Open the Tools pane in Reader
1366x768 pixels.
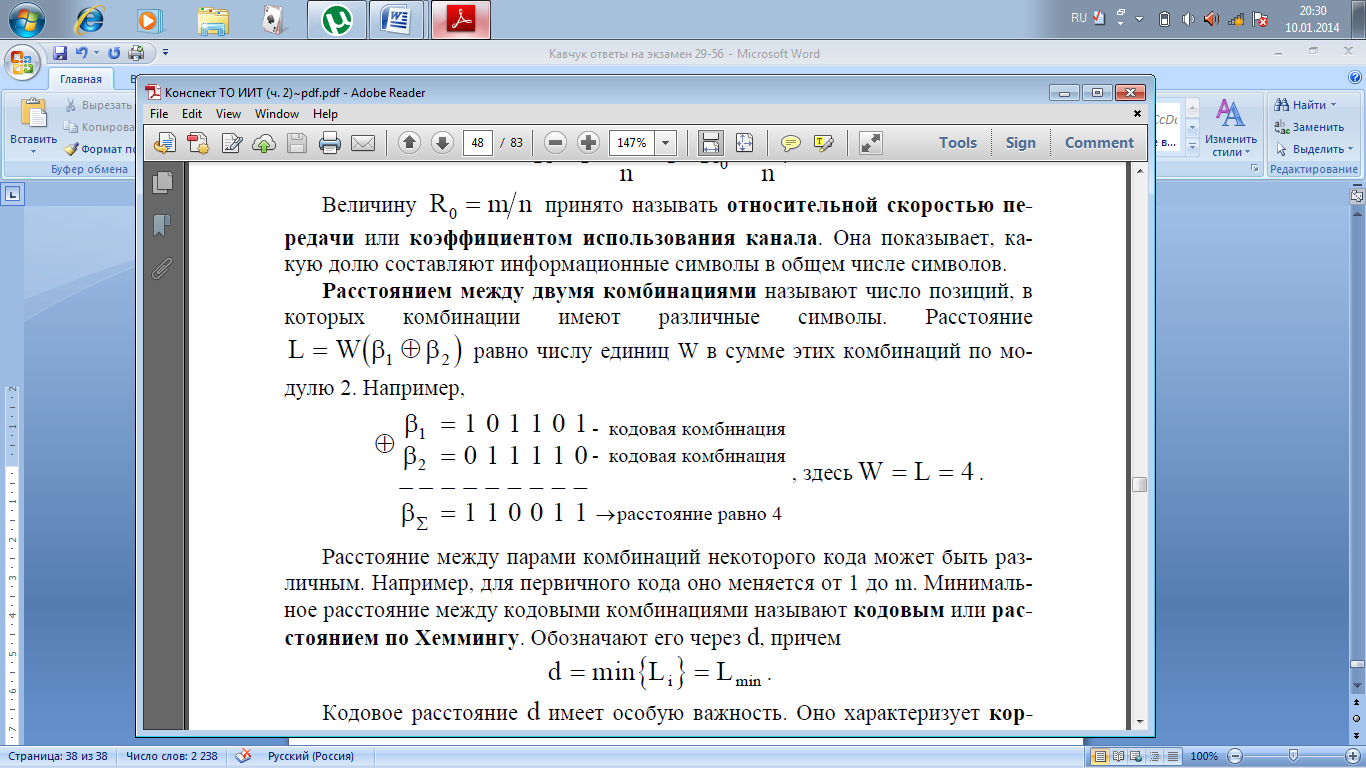tap(958, 143)
